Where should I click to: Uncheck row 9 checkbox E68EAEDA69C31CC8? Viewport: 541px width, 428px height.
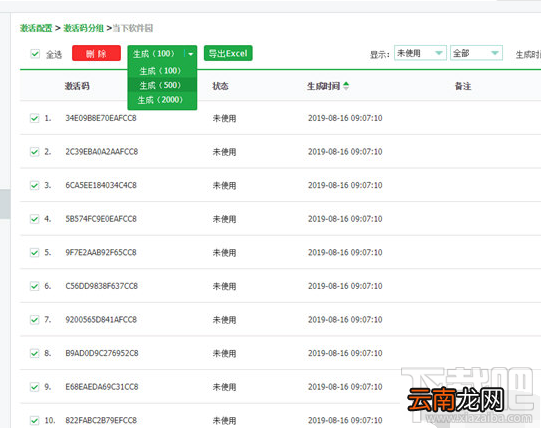pos(35,387)
